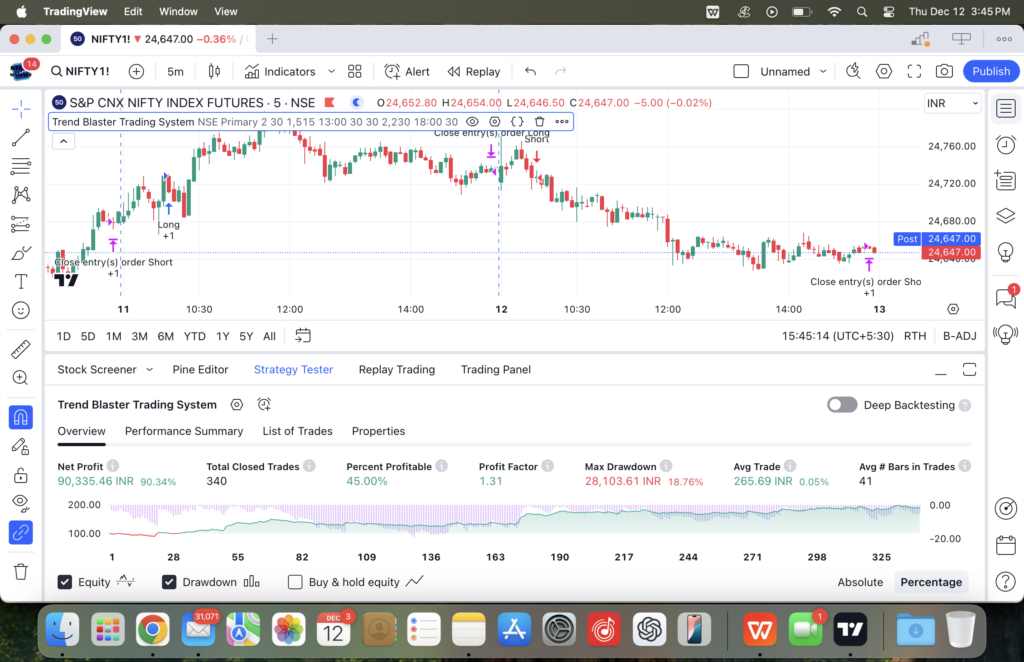This screenshot has height=662, width=1024.
Task: Open the INR currency dropdown
Action: [x=952, y=103]
